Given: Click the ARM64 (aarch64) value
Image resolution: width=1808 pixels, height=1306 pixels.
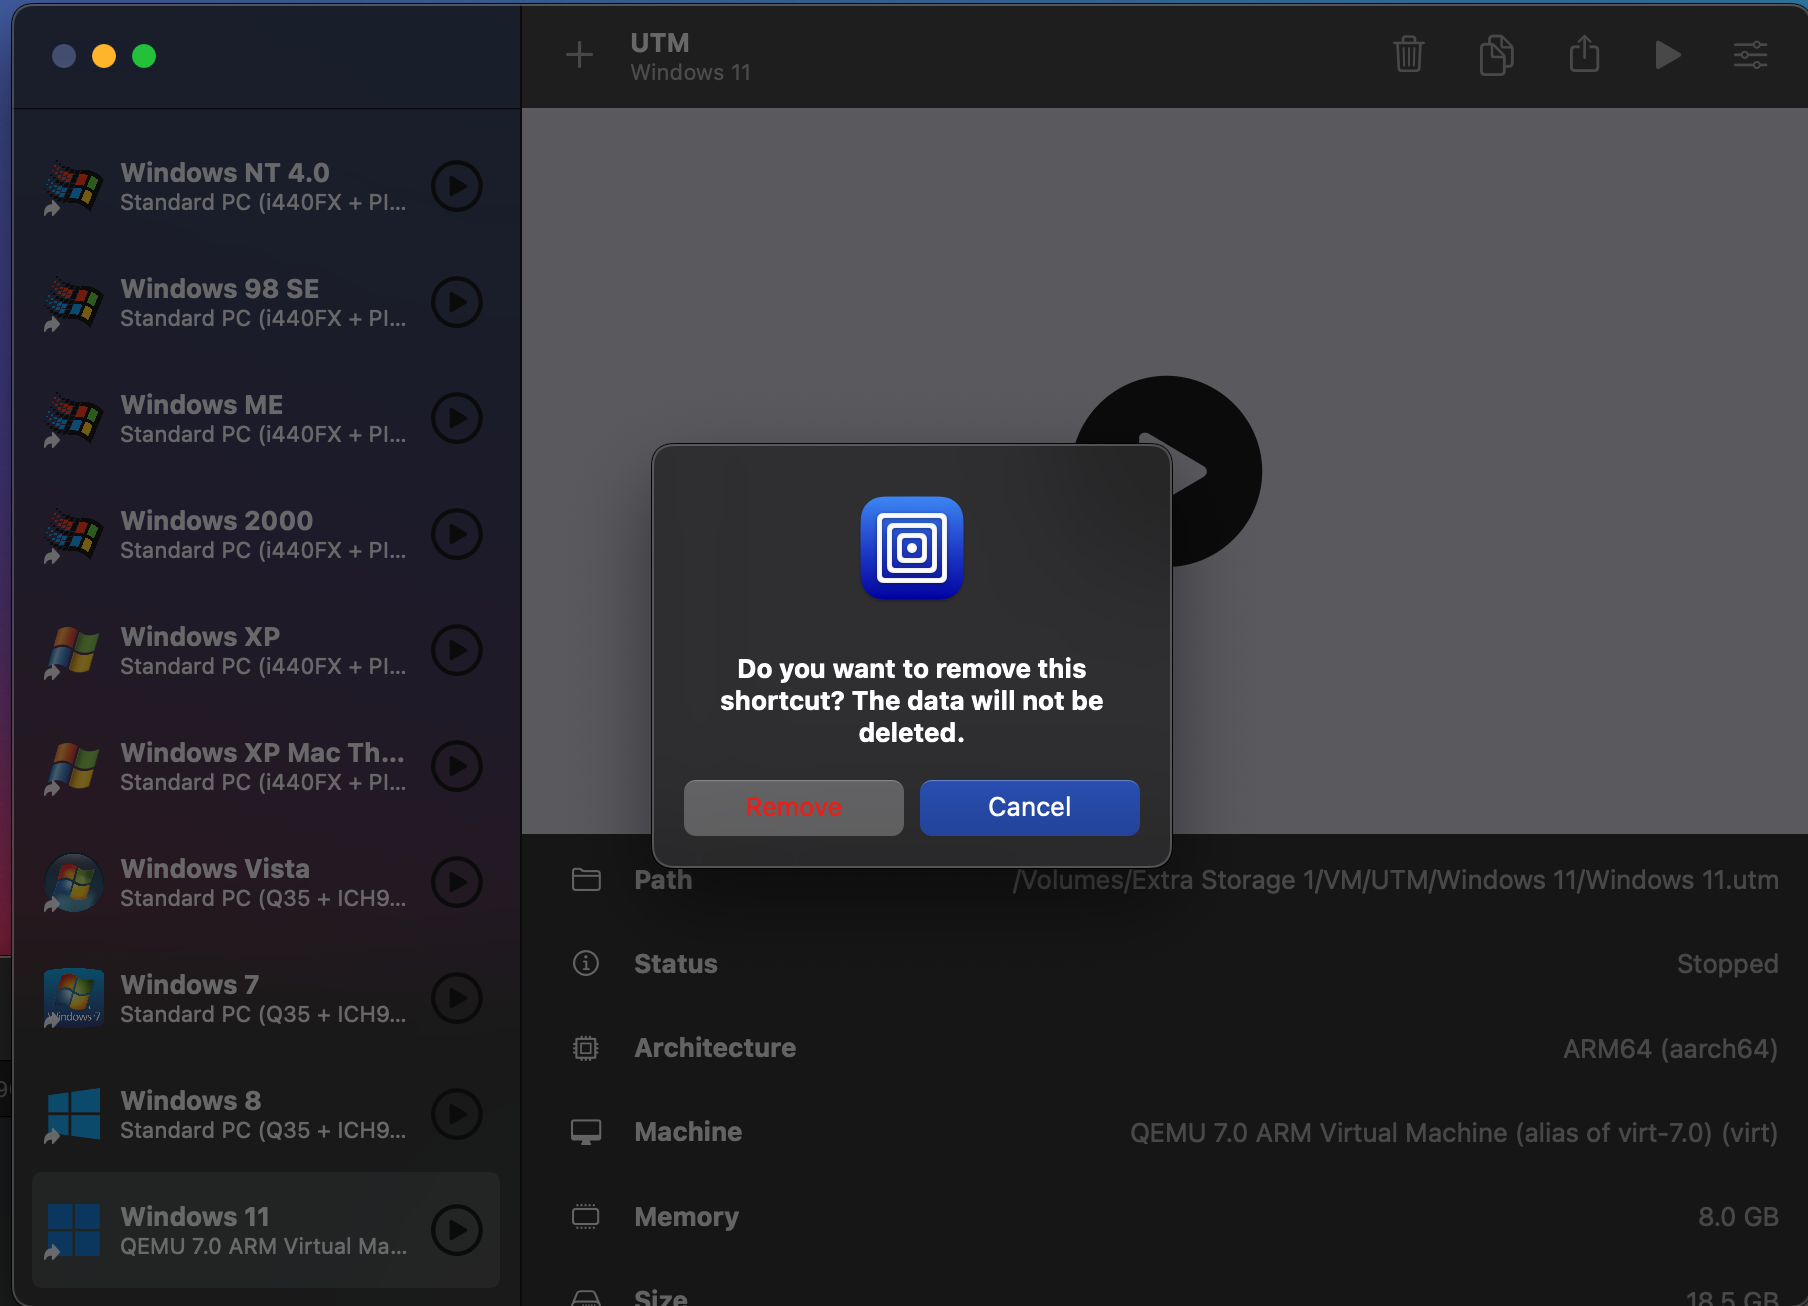Looking at the screenshot, I should pos(1670,1049).
